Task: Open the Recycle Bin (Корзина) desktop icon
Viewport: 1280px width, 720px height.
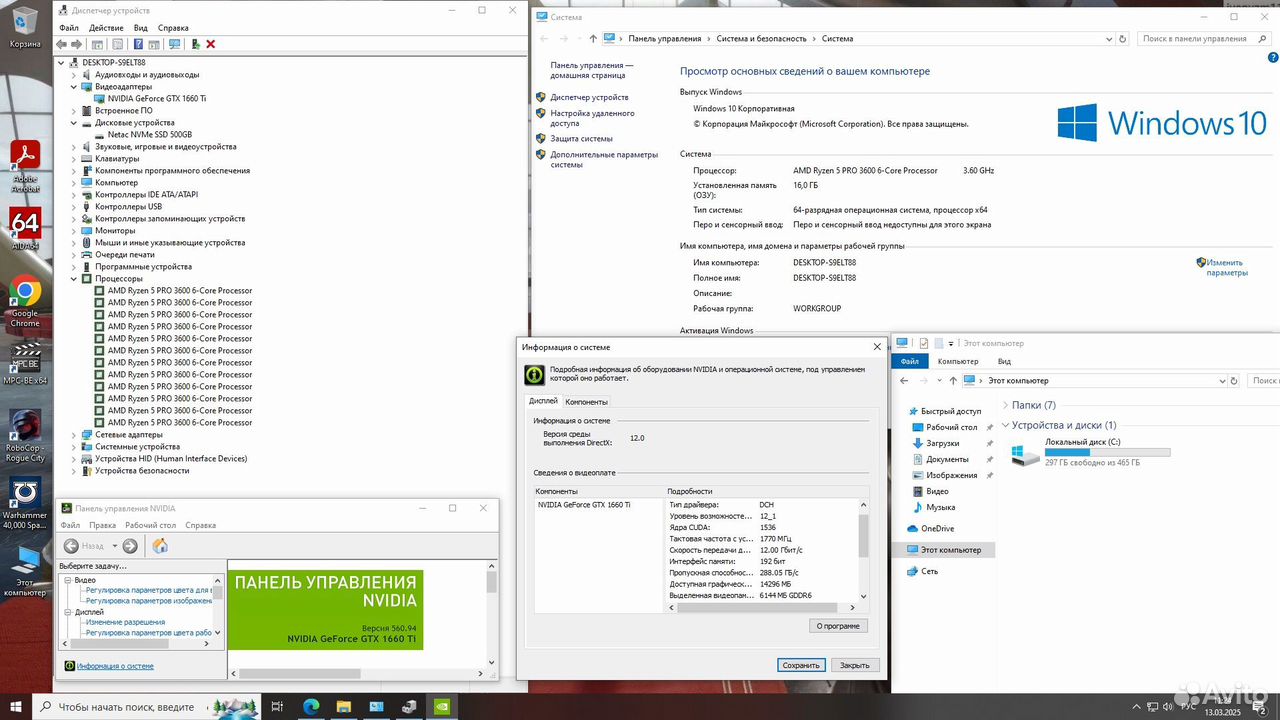Action: click(x=25, y=27)
